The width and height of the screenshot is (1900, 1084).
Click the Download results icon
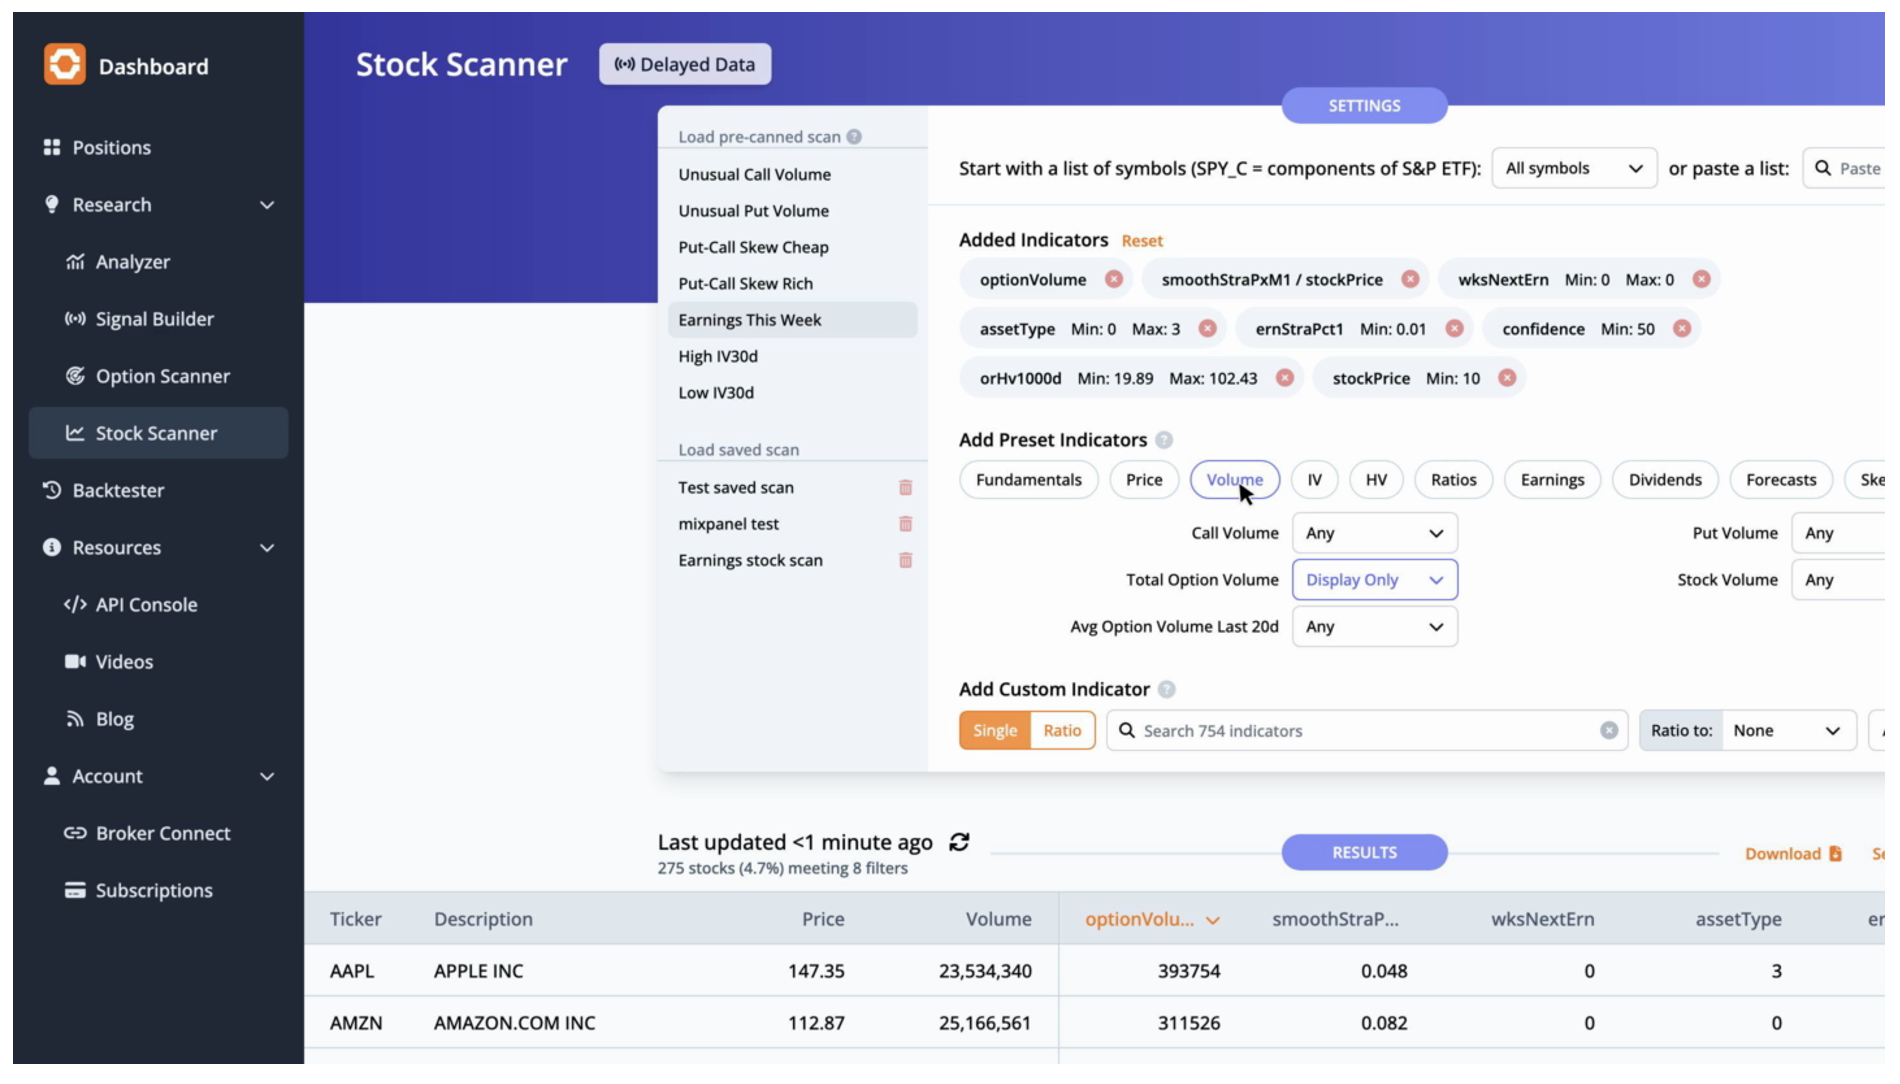(x=1835, y=853)
